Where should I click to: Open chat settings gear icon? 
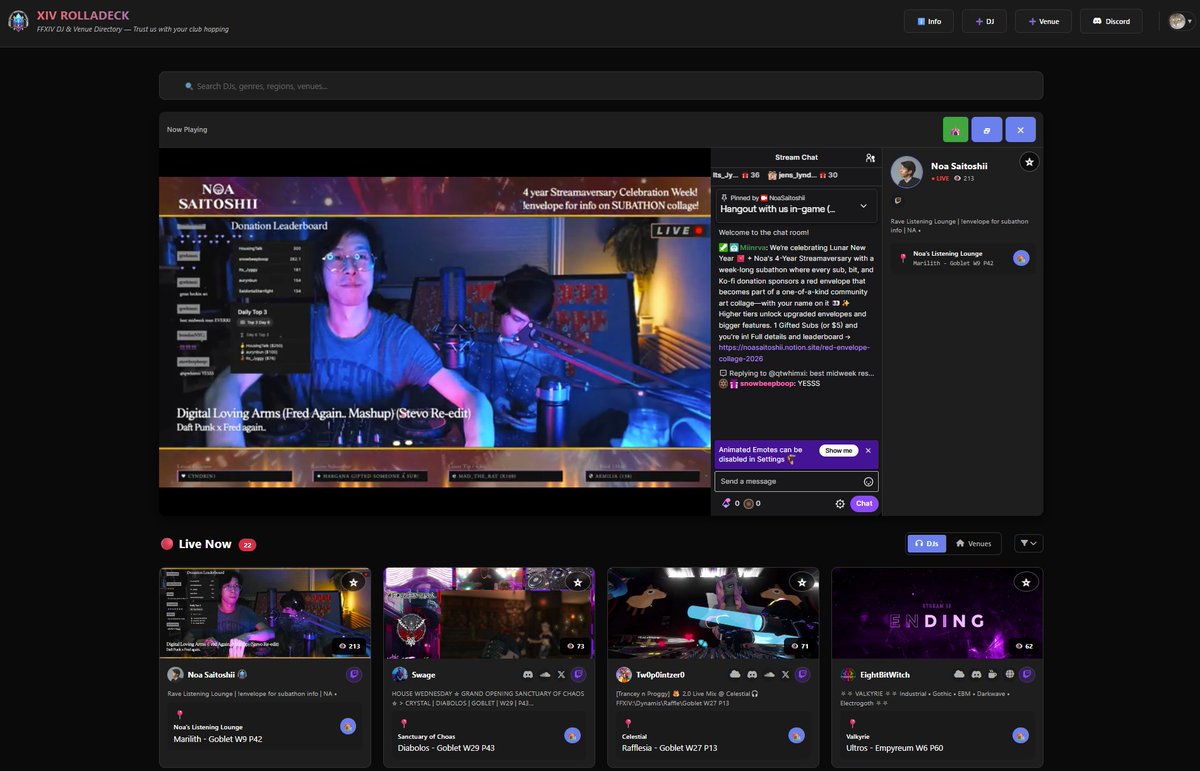[x=840, y=504]
